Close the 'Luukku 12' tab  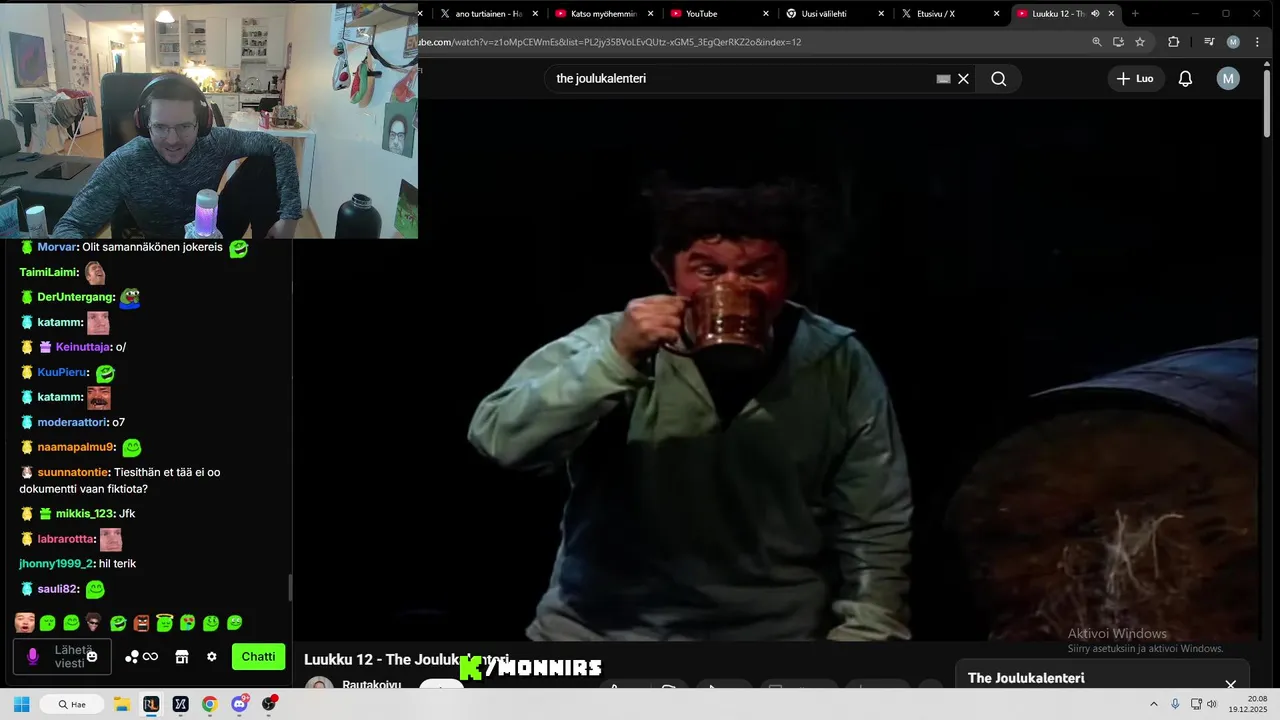tap(1111, 14)
